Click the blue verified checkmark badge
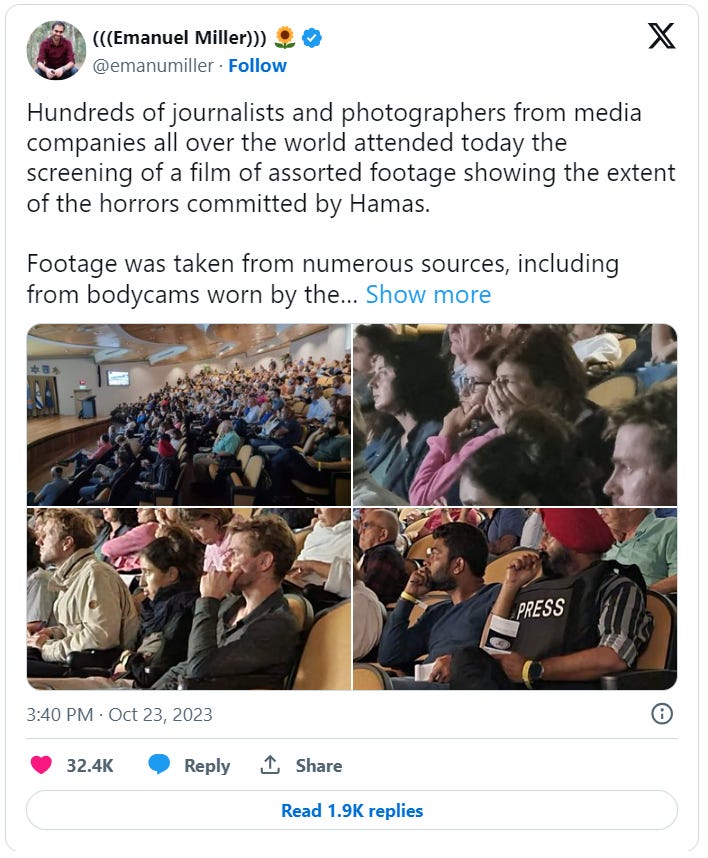This screenshot has height=858, width=708. (x=312, y=38)
